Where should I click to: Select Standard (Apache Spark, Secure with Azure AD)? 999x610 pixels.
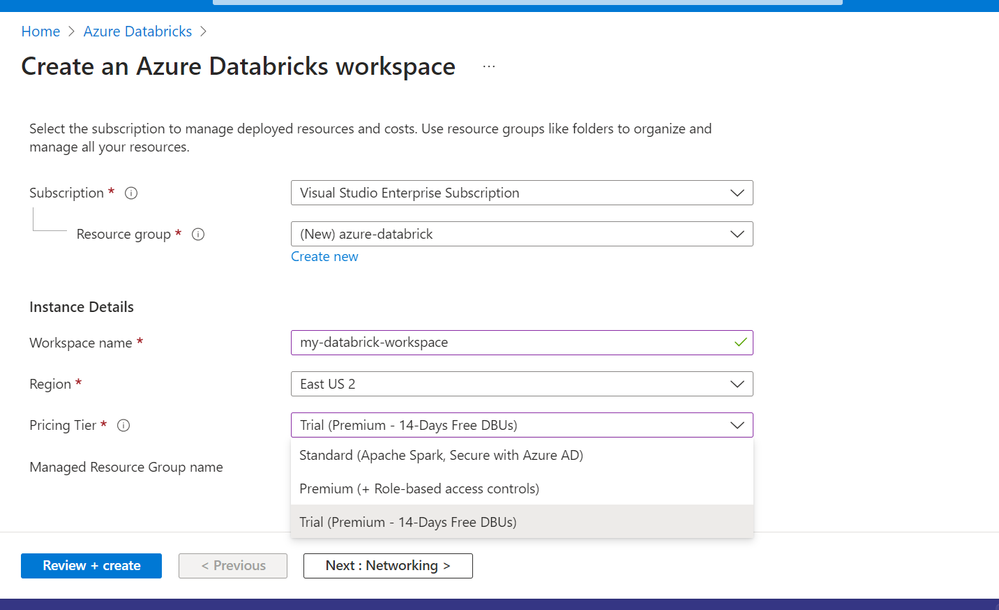[x=522, y=455]
